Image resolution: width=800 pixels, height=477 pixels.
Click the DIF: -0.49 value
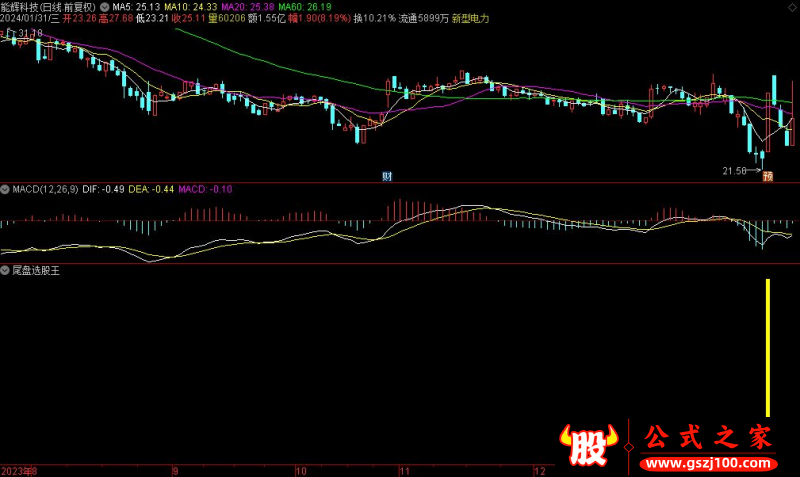[x=104, y=189]
